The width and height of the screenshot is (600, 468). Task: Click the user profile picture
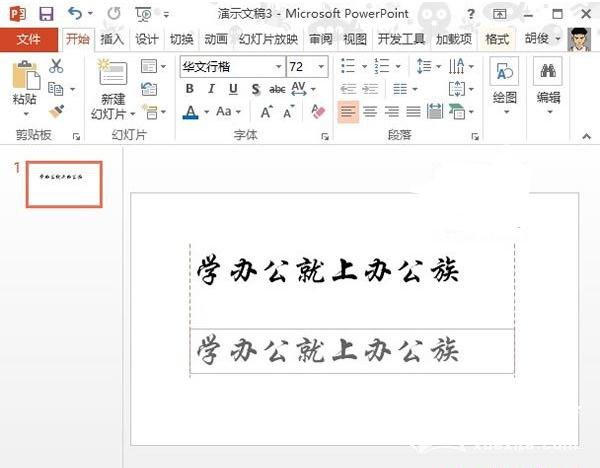(x=579, y=39)
